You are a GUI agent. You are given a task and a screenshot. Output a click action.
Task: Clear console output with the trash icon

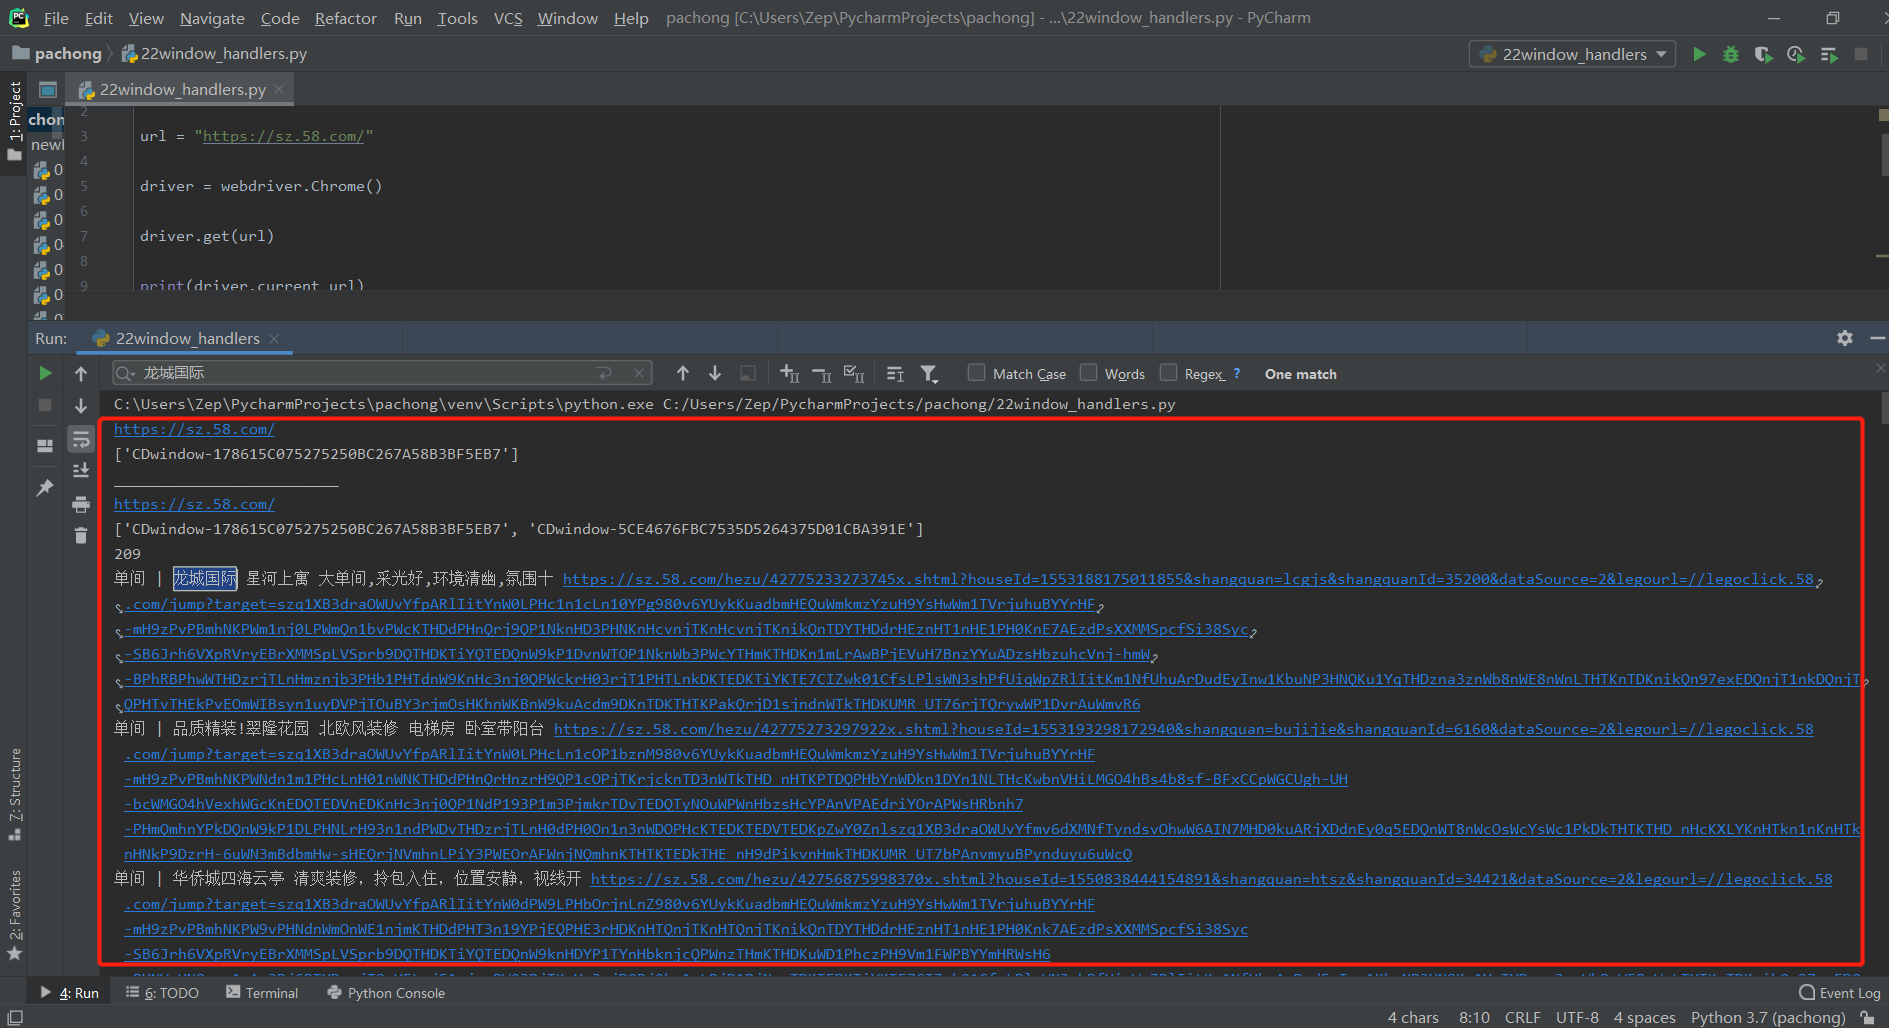(x=81, y=536)
